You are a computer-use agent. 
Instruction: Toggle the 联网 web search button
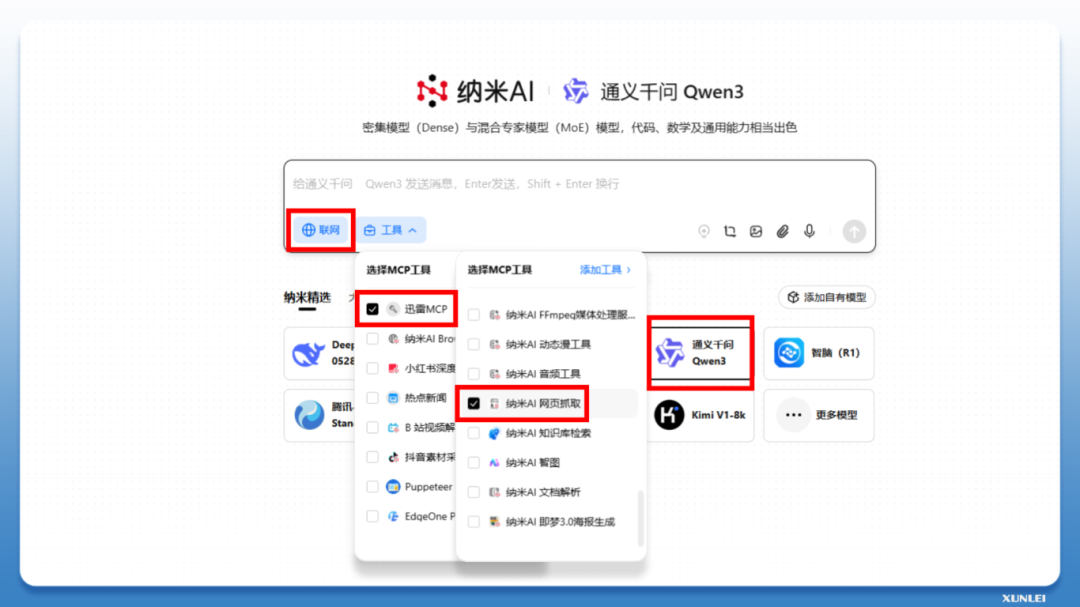pyautogui.click(x=321, y=230)
